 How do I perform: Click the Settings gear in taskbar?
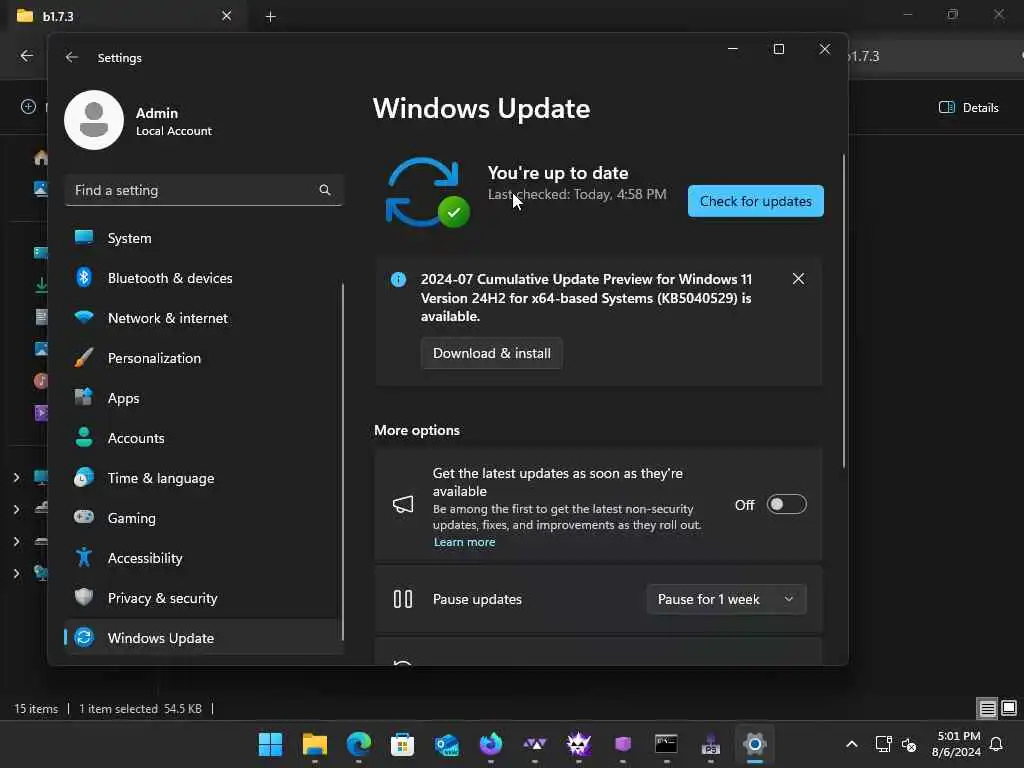(754, 744)
